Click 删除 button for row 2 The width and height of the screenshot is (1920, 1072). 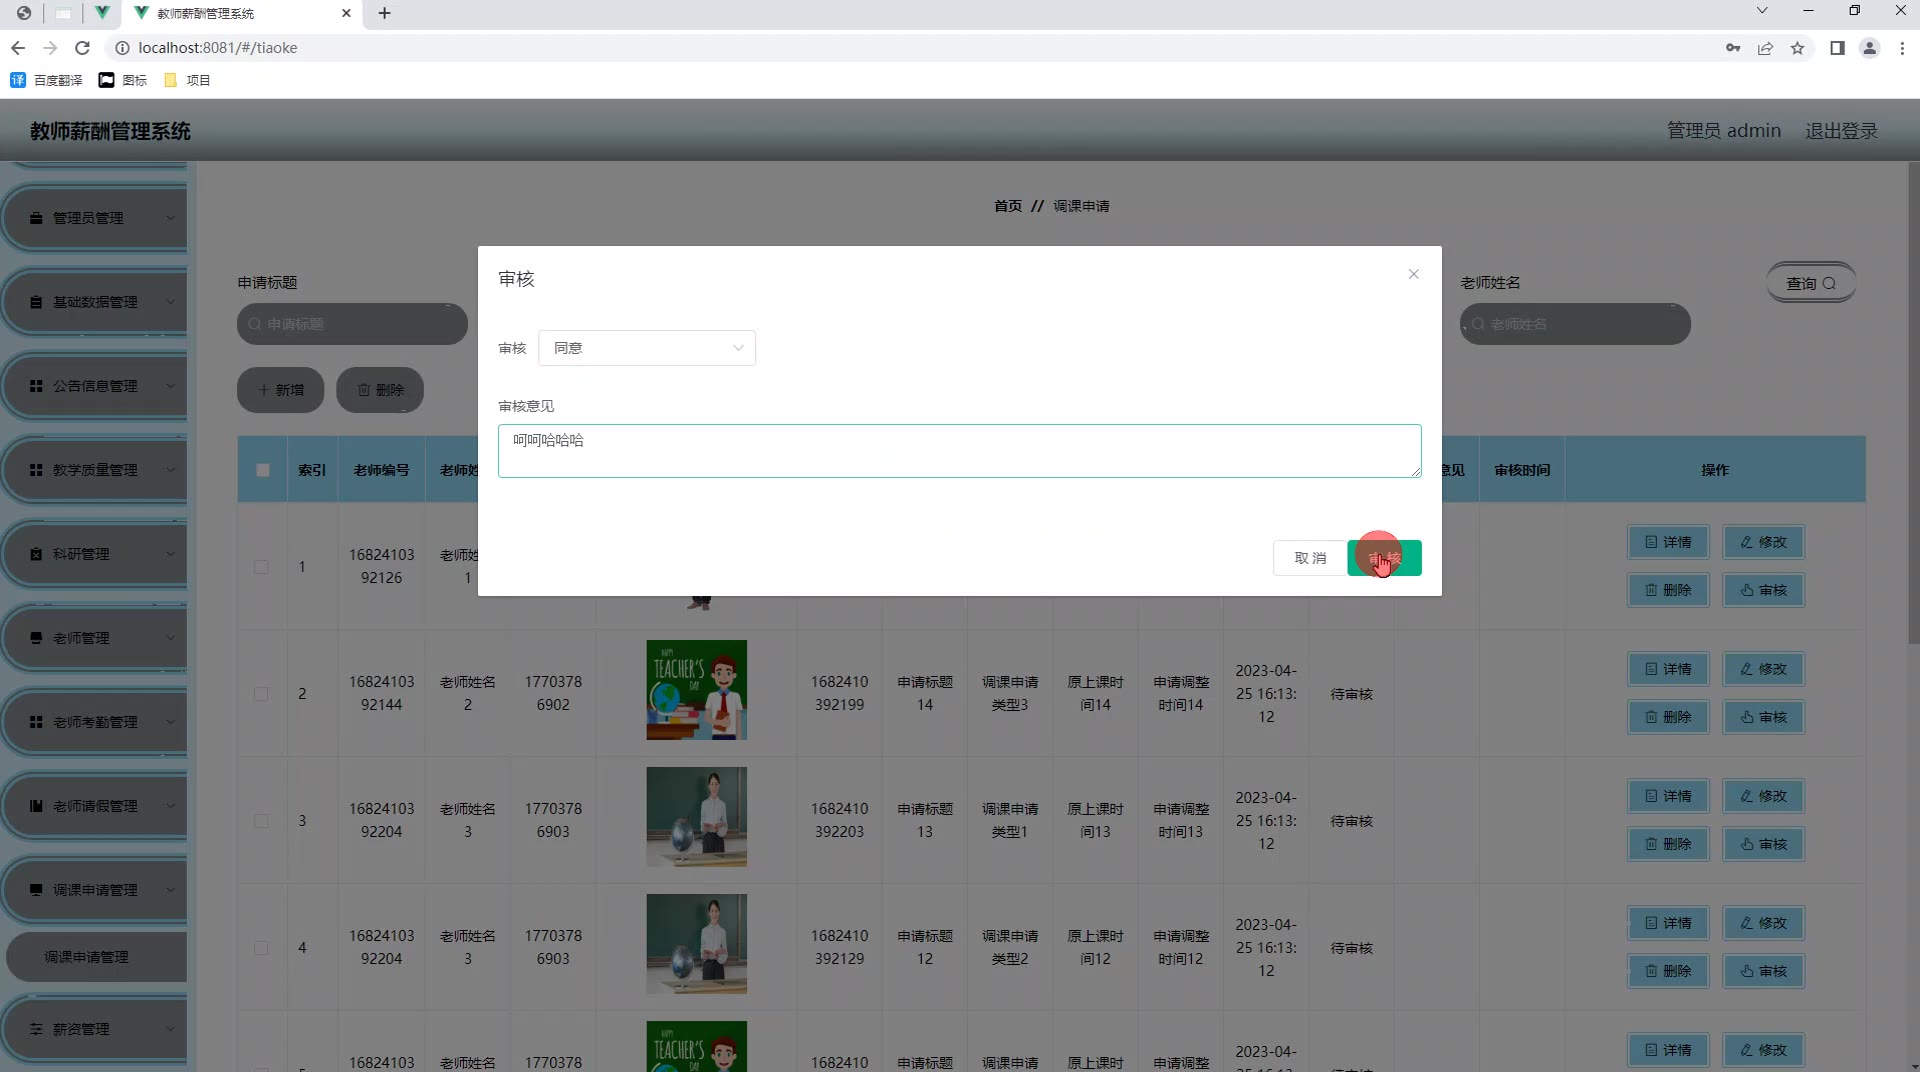click(1668, 717)
